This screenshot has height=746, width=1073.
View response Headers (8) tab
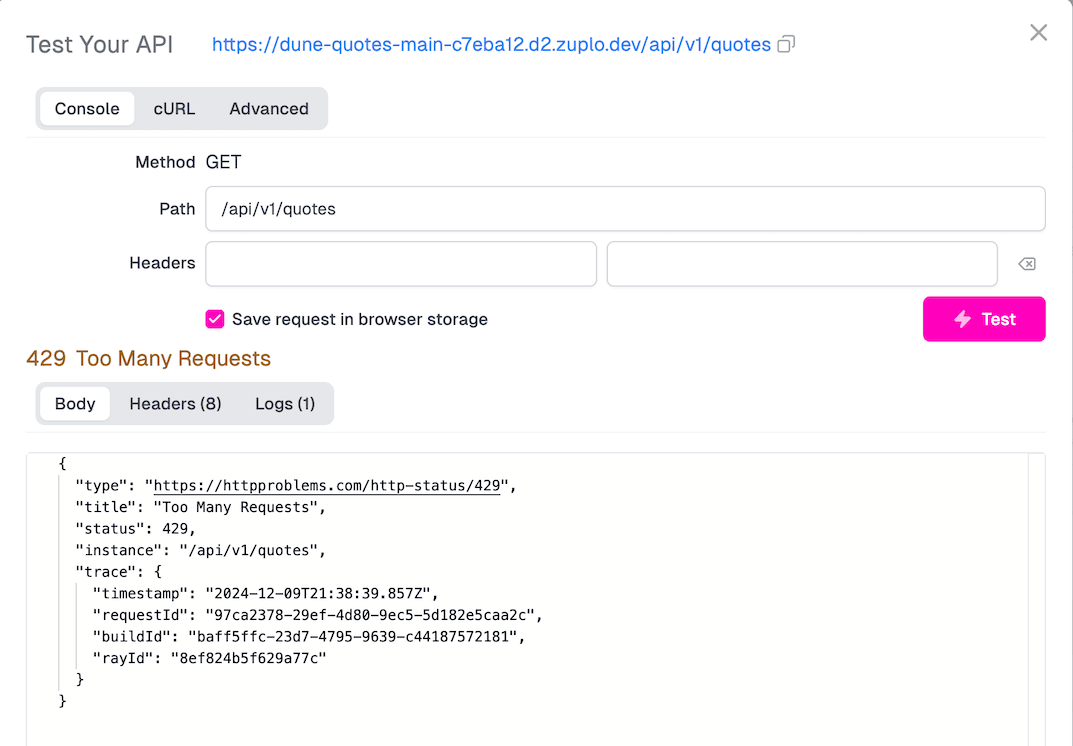(175, 403)
